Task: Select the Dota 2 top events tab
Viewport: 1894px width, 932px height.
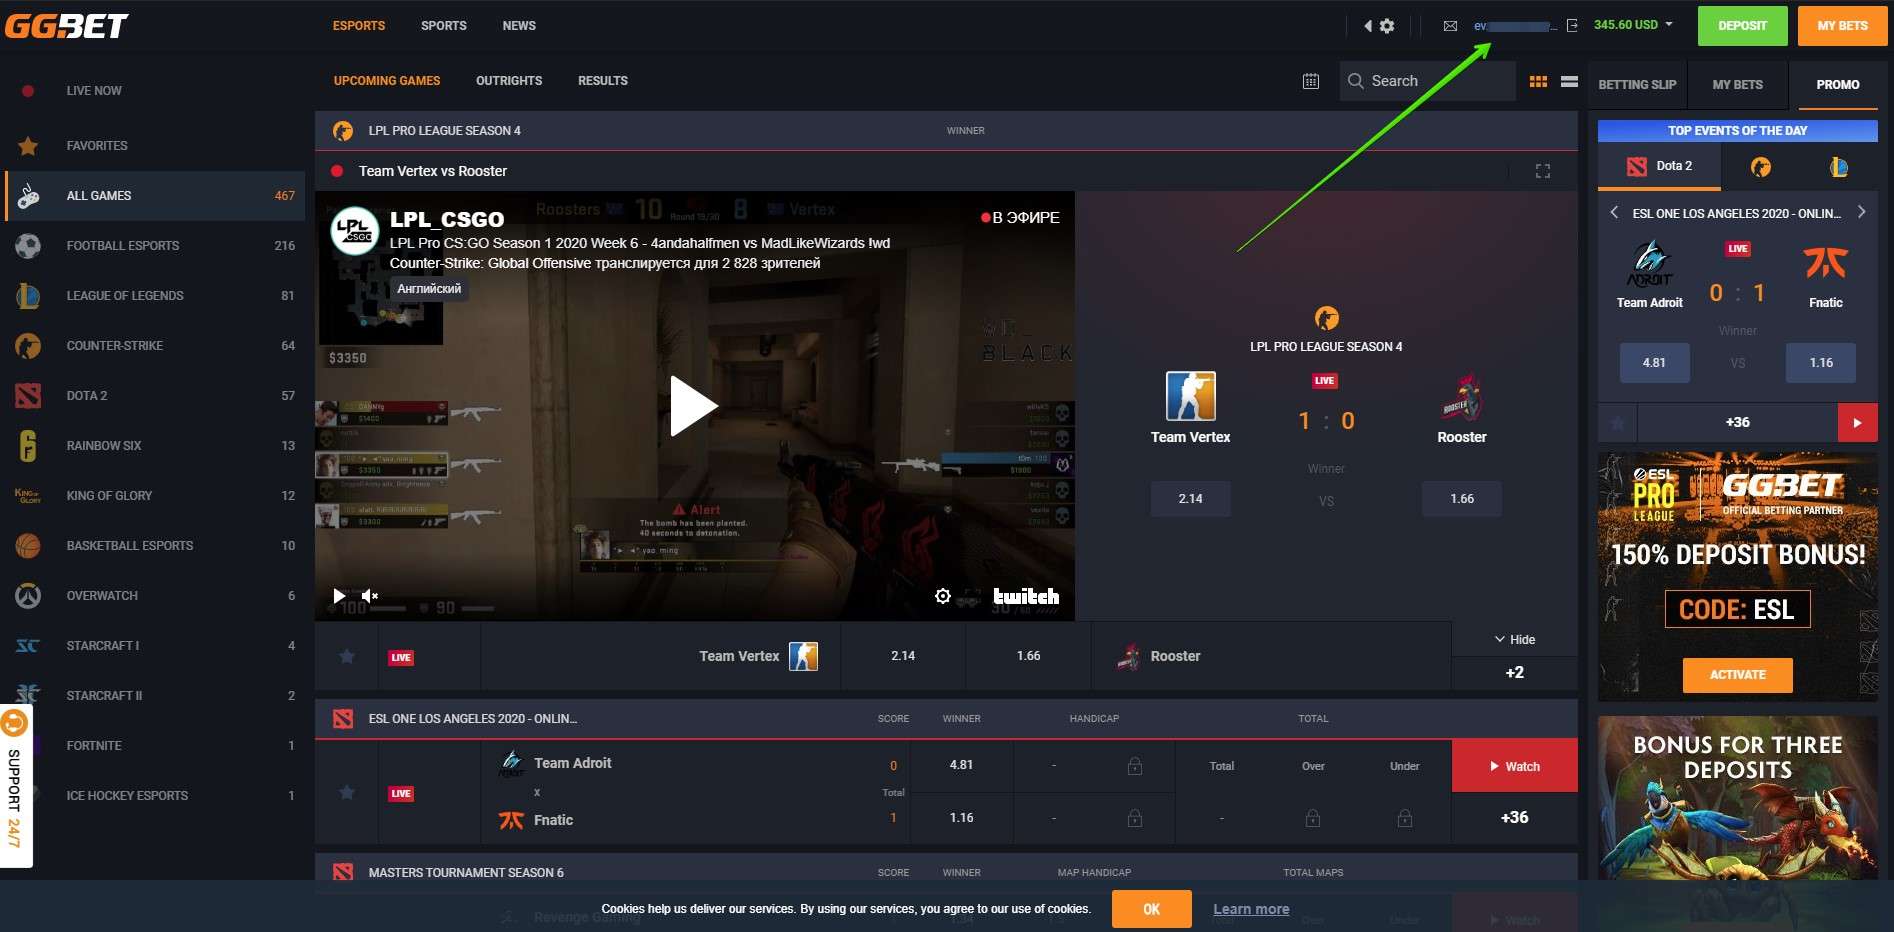Action: pos(1660,167)
